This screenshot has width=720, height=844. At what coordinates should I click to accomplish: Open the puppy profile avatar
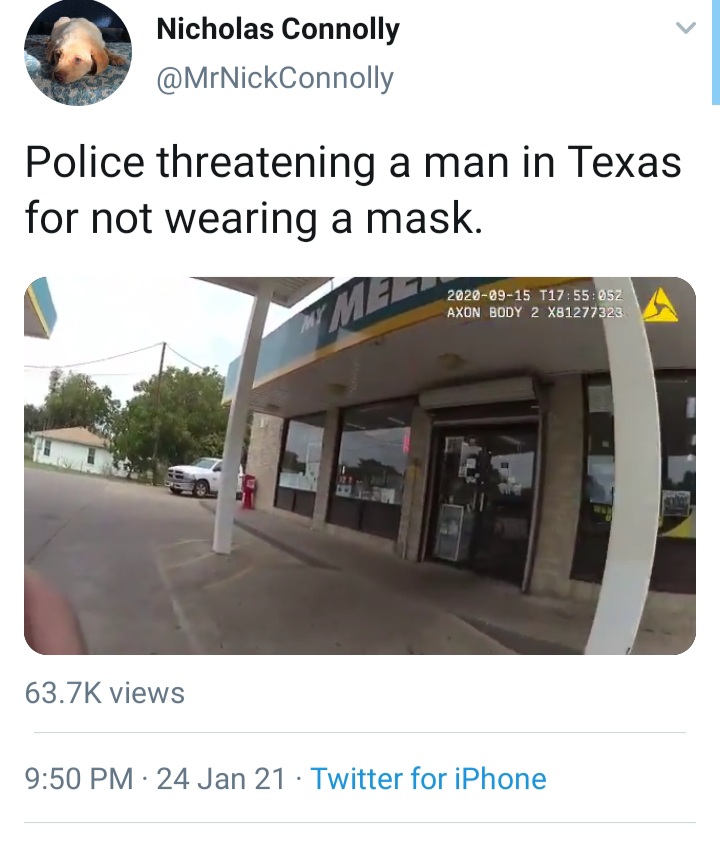78,52
